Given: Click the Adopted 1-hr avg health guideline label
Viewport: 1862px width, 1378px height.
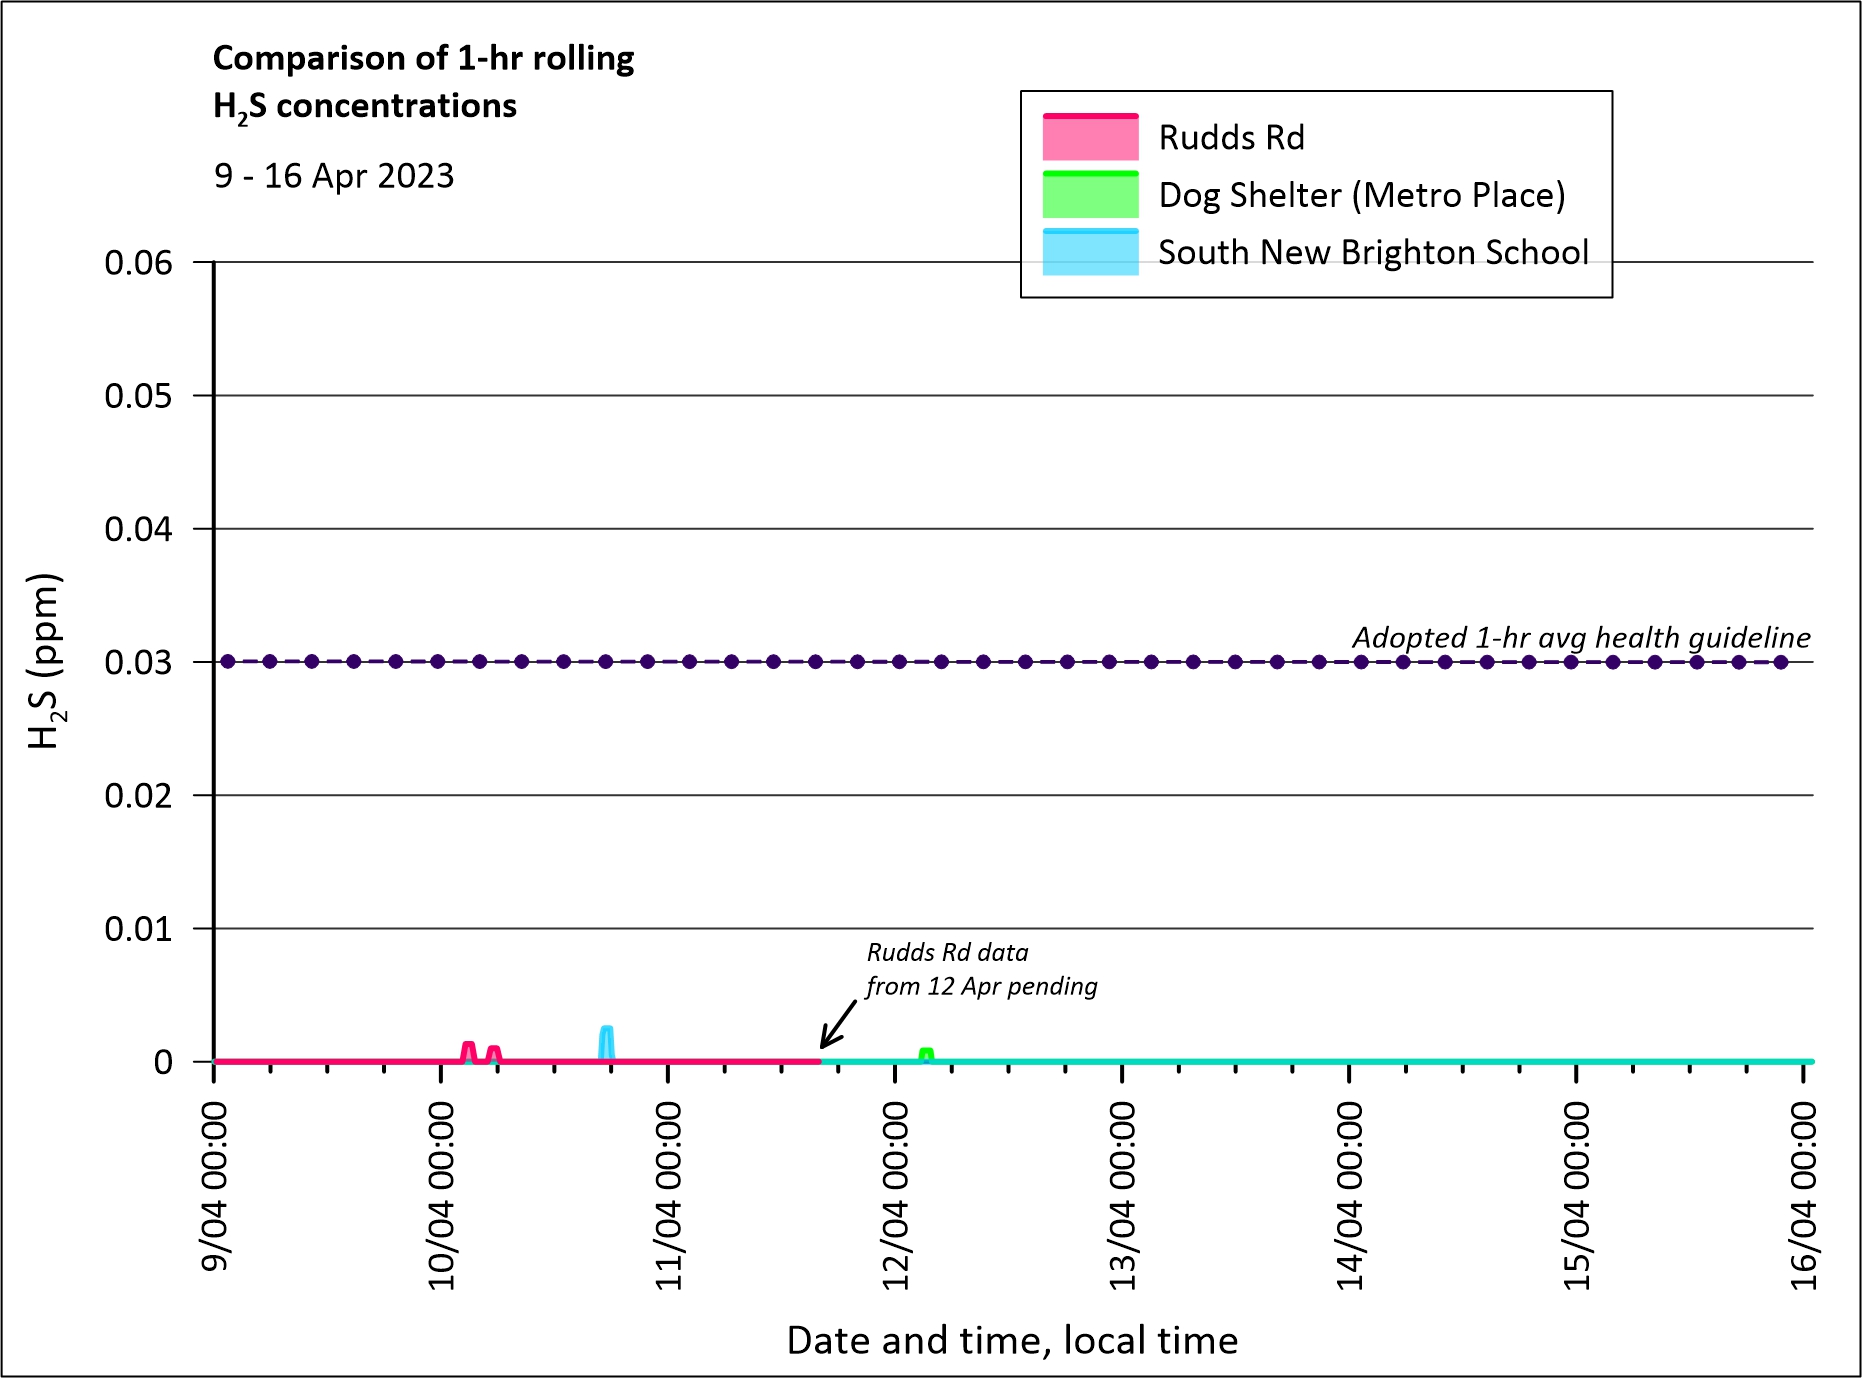Looking at the screenshot, I should (1580, 637).
